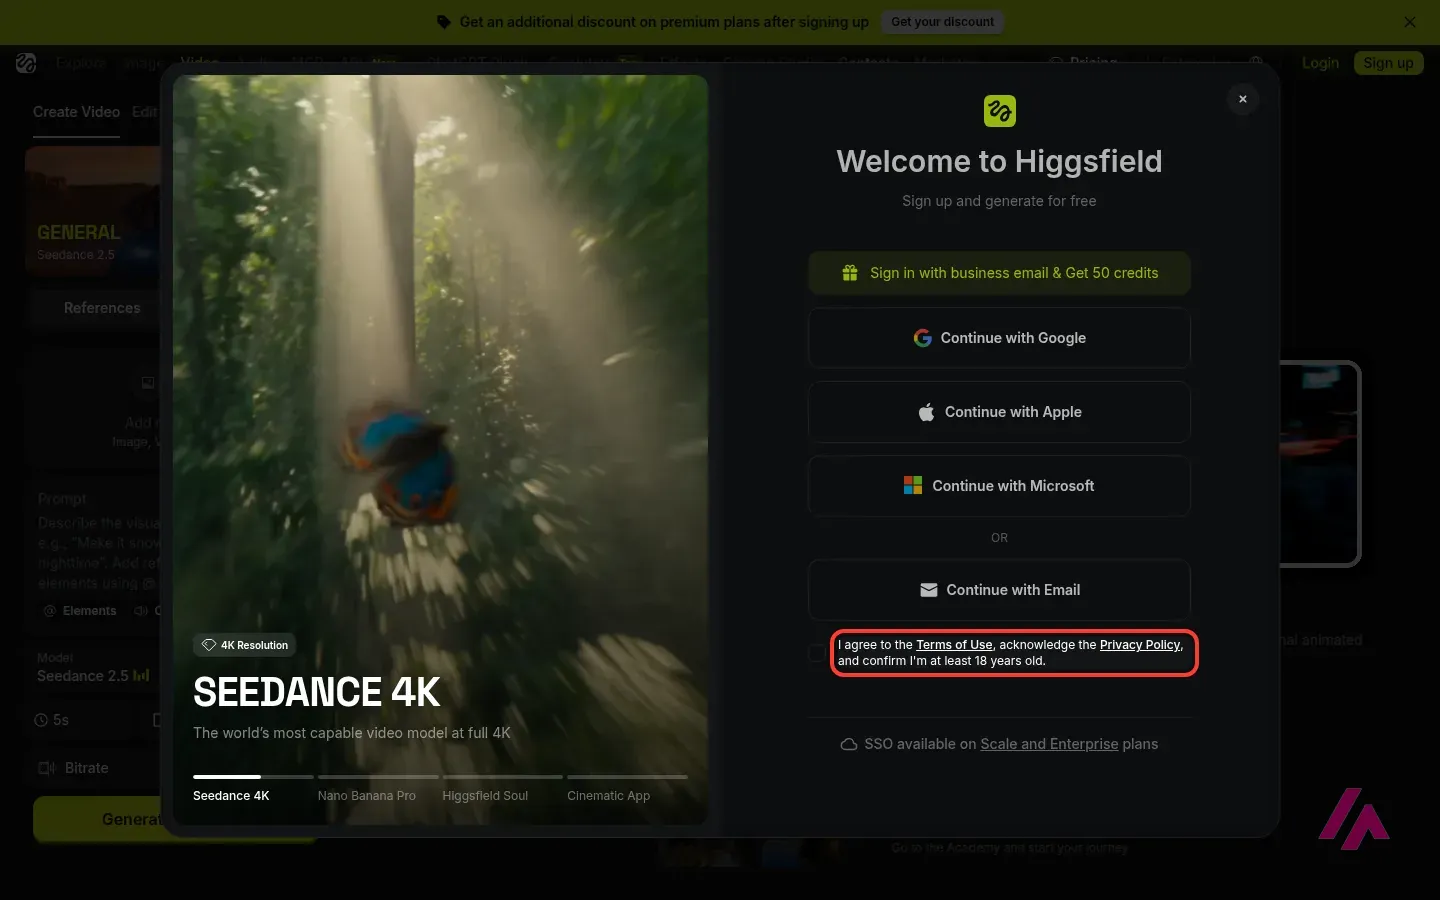Sign in with business email for 50 credits
This screenshot has height=900, width=1440.
[999, 273]
